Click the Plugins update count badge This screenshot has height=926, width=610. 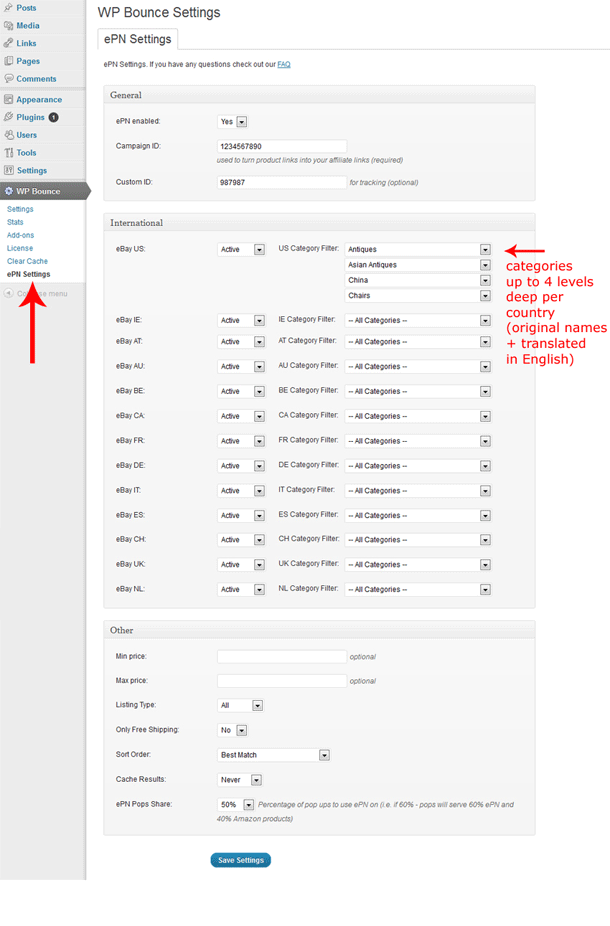(x=54, y=117)
